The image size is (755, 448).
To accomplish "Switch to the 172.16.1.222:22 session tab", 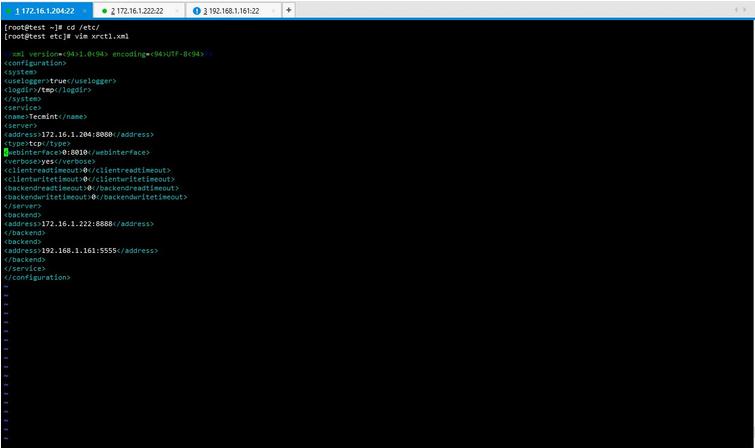I will [x=139, y=11].
